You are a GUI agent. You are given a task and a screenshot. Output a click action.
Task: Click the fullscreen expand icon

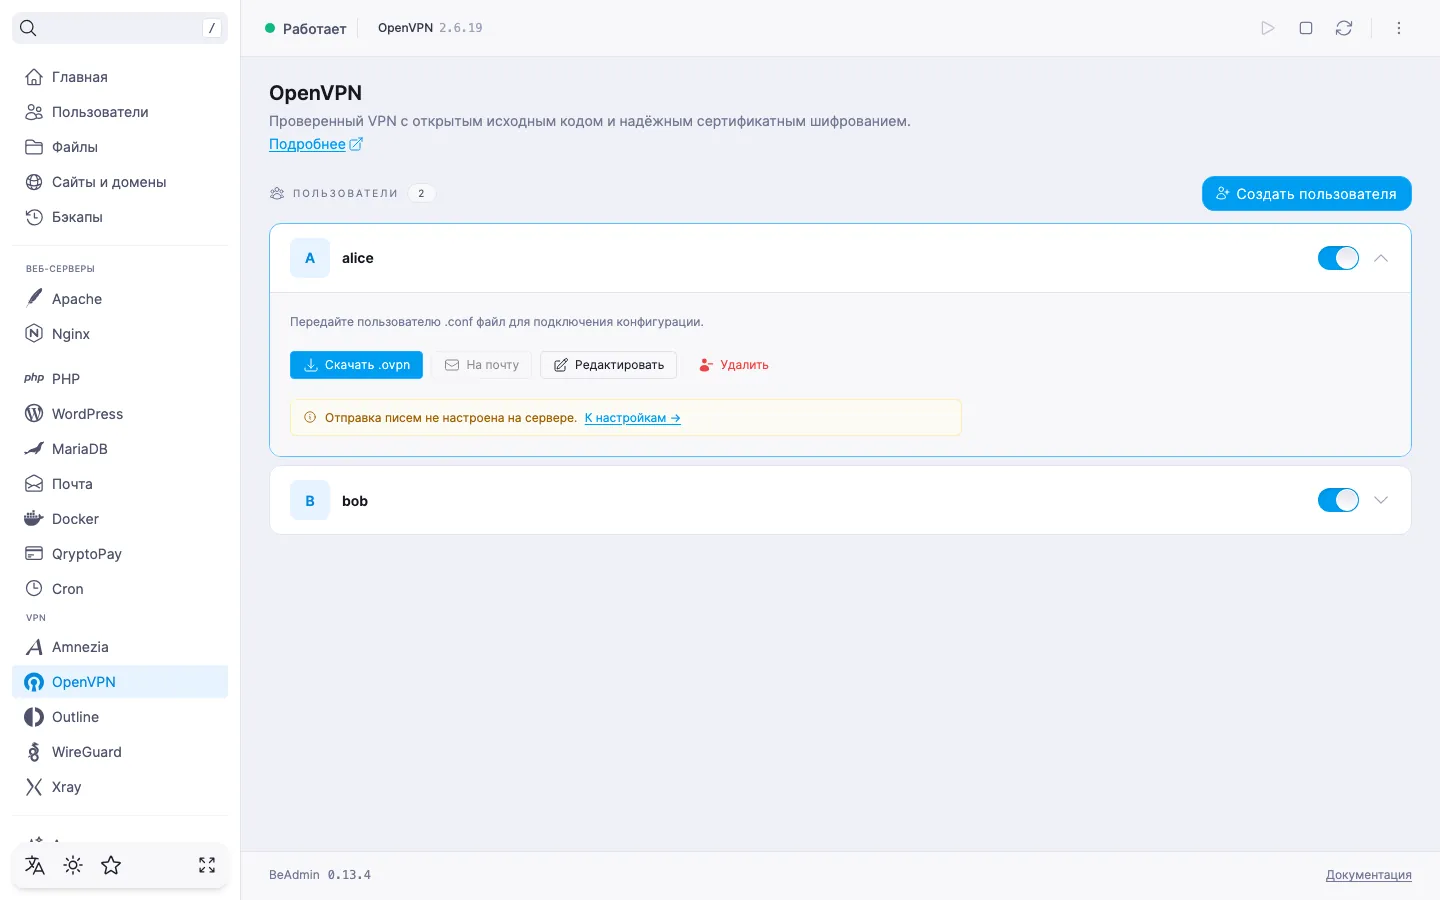coord(207,865)
